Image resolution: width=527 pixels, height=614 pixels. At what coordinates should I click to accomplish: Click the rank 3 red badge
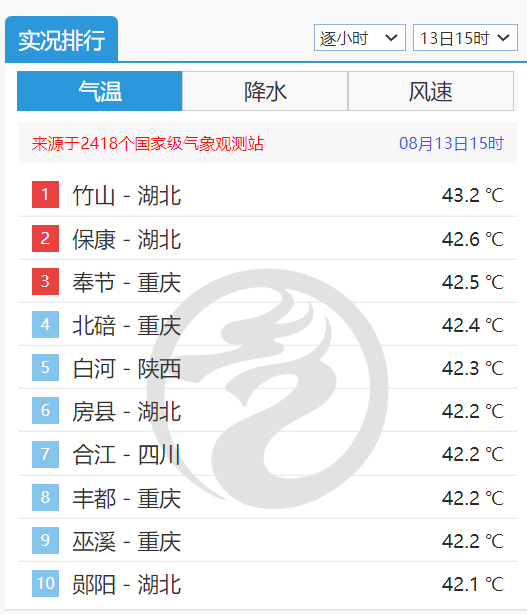45,281
